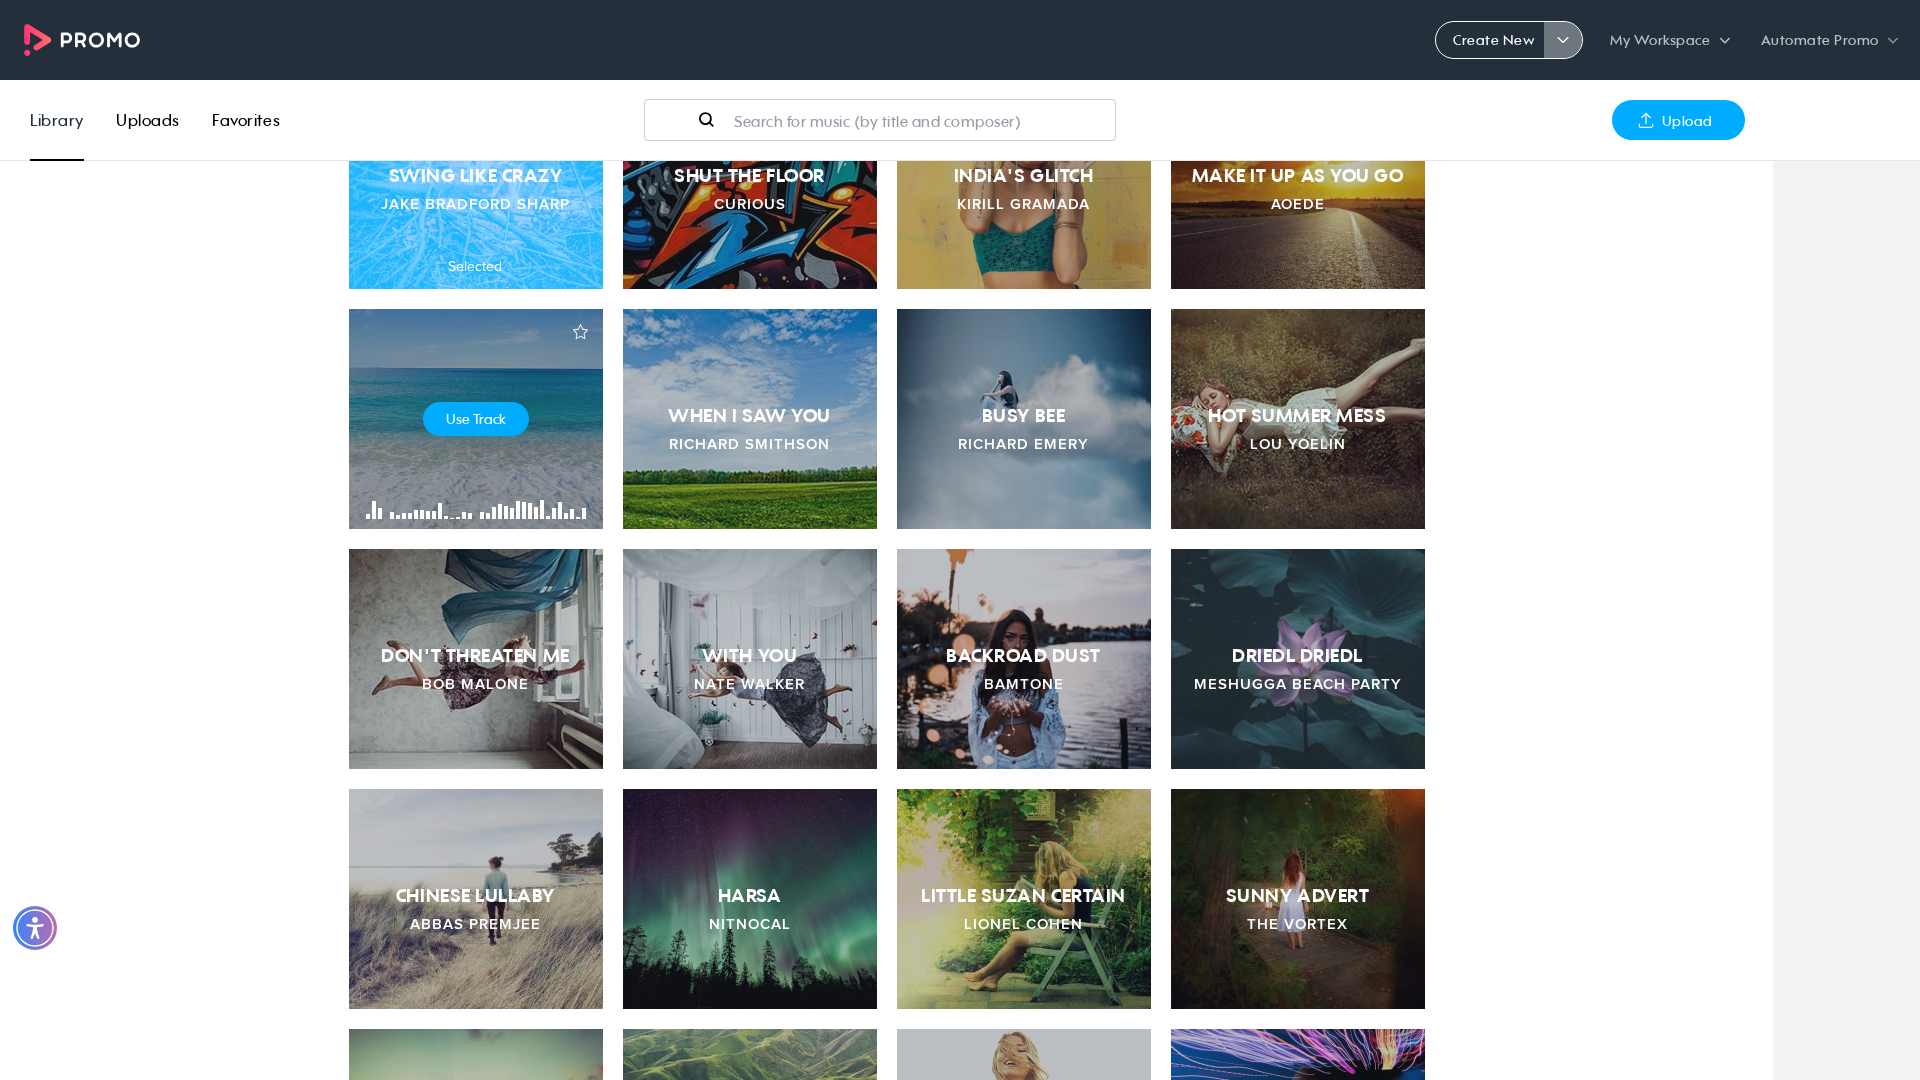Select the Swing Like Crazy track
The image size is (1920, 1080).
[x=476, y=224]
